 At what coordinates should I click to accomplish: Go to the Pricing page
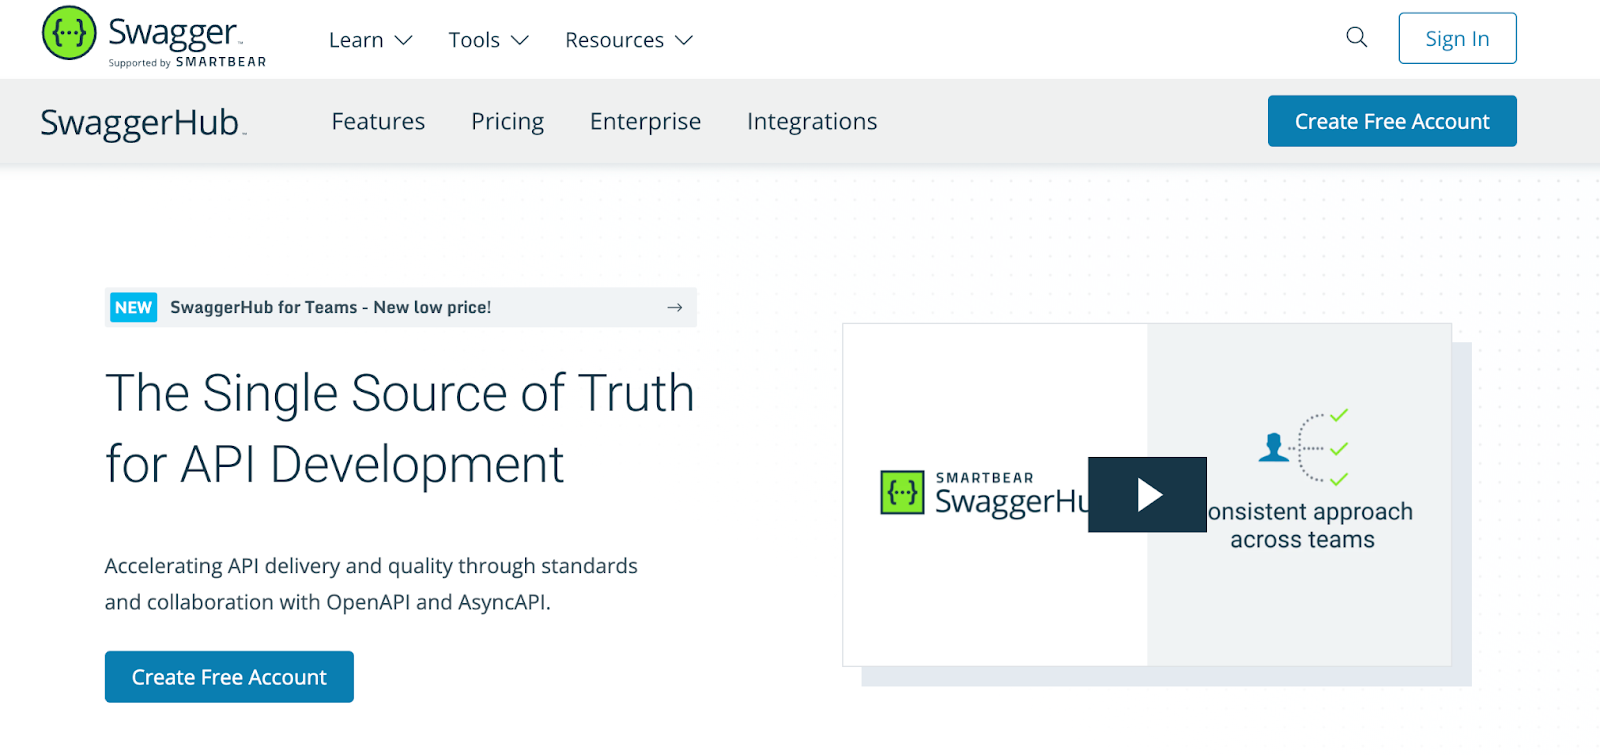pos(507,122)
